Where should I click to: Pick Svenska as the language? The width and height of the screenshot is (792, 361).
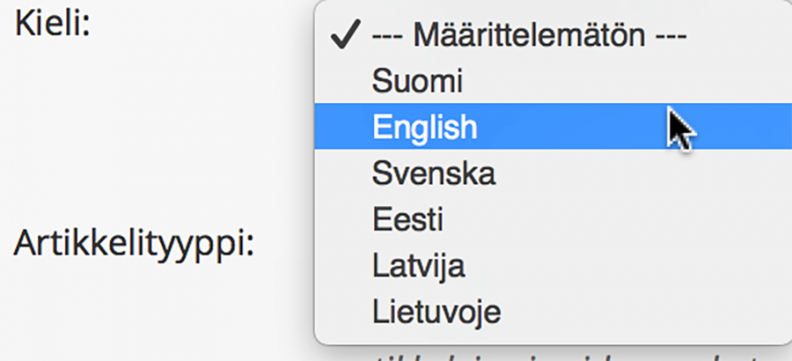coord(553,173)
